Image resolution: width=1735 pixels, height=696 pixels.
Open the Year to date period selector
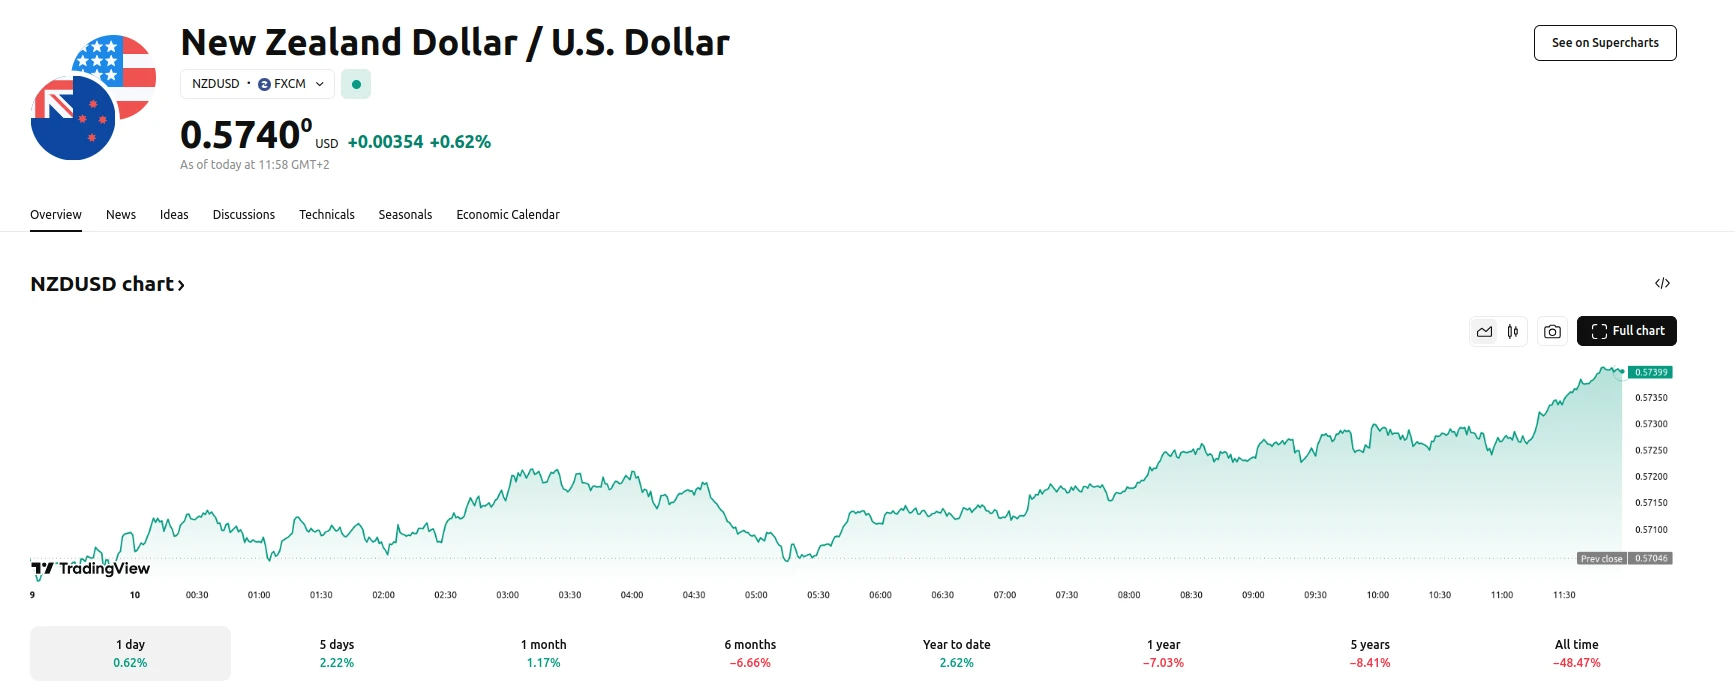(x=956, y=652)
